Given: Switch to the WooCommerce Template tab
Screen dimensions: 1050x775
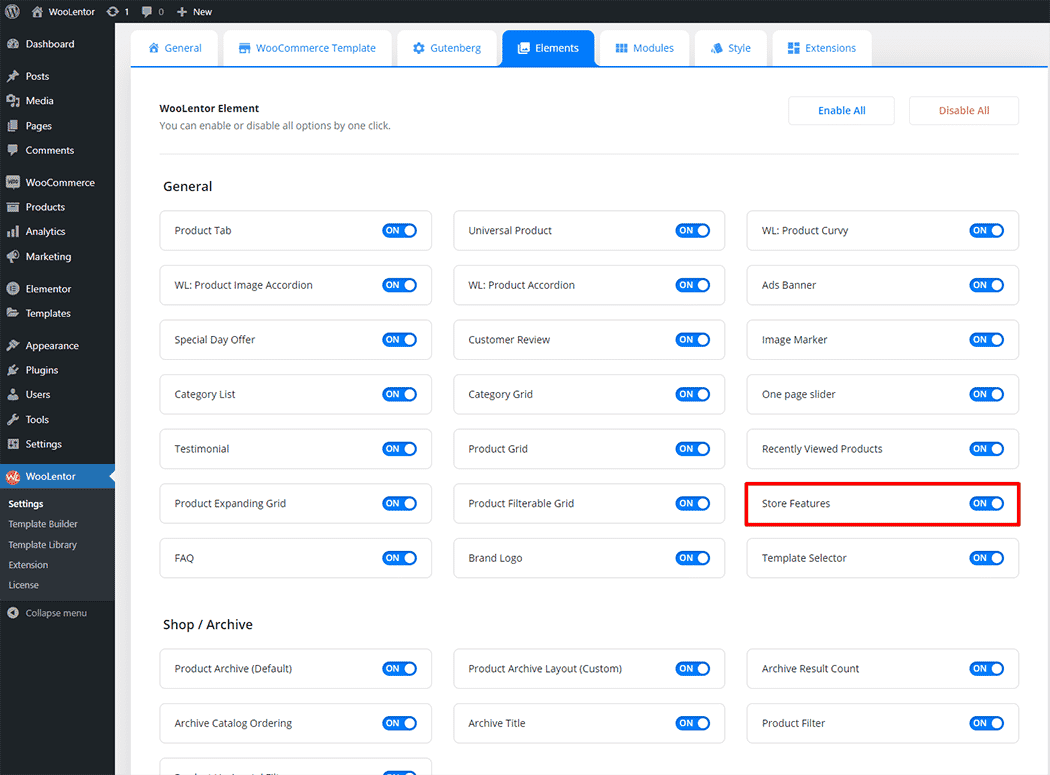Looking at the screenshot, I should [x=306, y=48].
